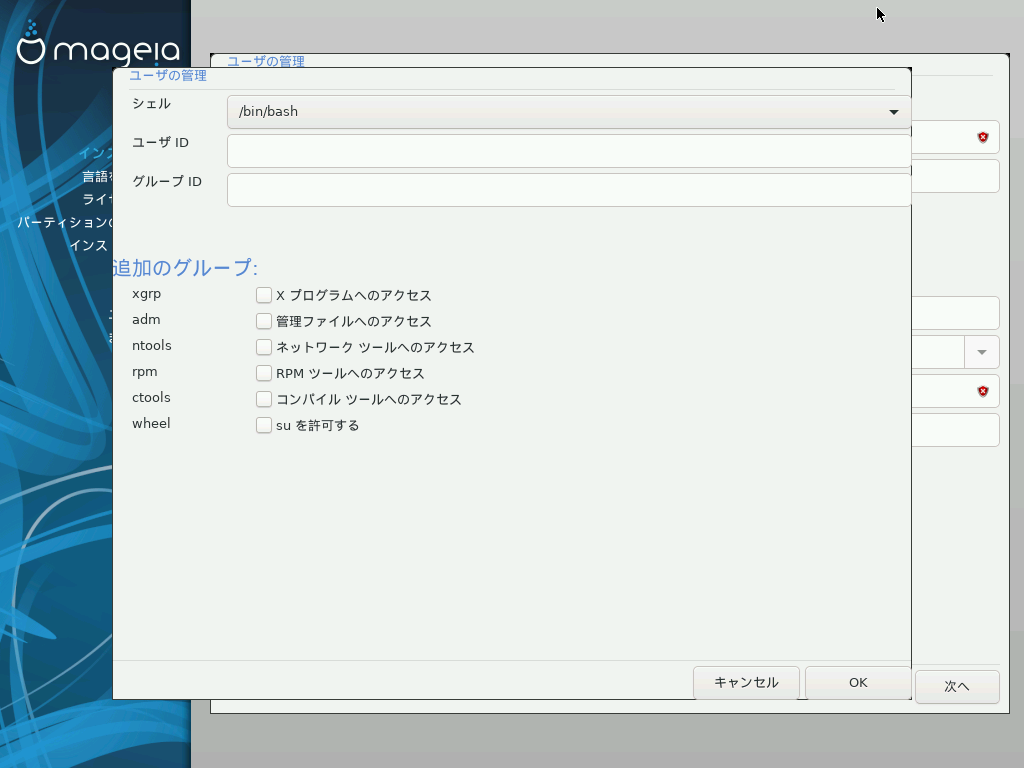1024x768 pixels.
Task: Click lower red shield icon in background window
Action: 983,391
